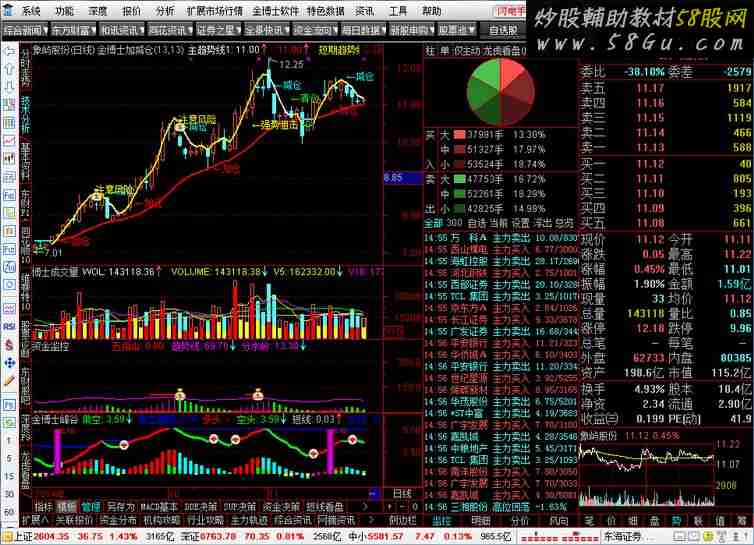The width and height of the screenshot is (754, 545).
Task: Open the 新股申购 dropdown
Action: (411, 30)
